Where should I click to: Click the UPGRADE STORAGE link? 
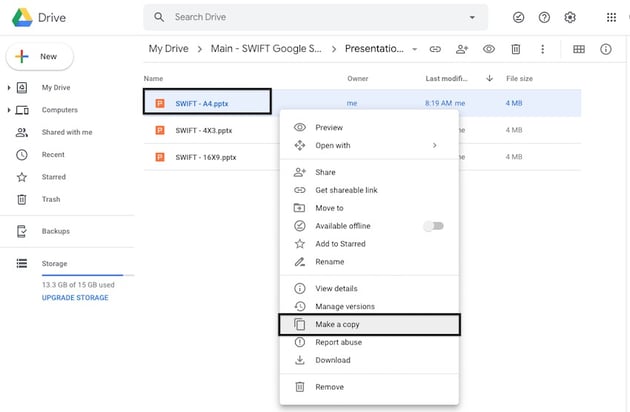[x=75, y=297]
